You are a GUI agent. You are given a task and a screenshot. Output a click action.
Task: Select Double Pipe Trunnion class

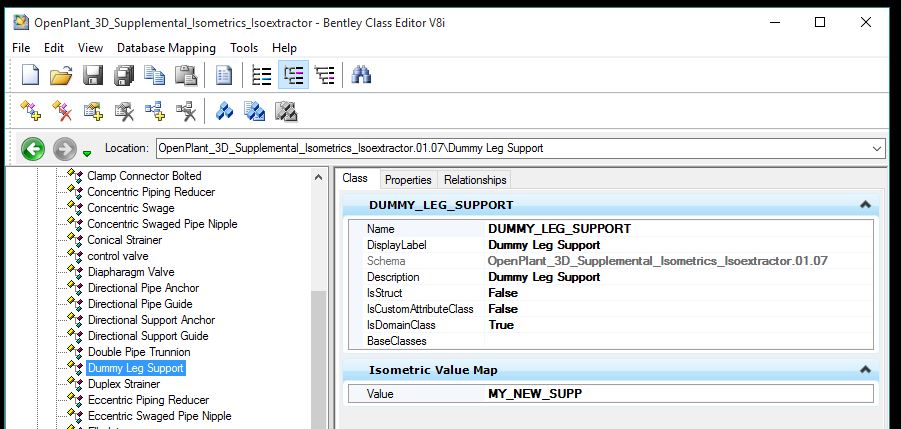tap(139, 352)
